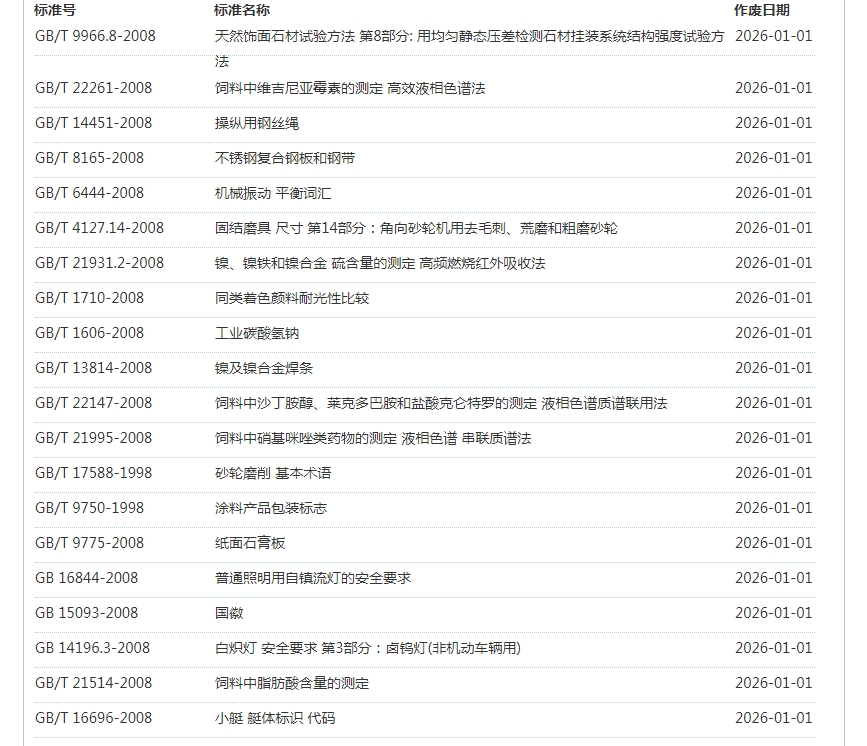Image resolution: width=867 pixels, height=746 pixels.
Task: Open 不锈钢复合钢板和钢带 entry
Action: (x=284, y=158)
